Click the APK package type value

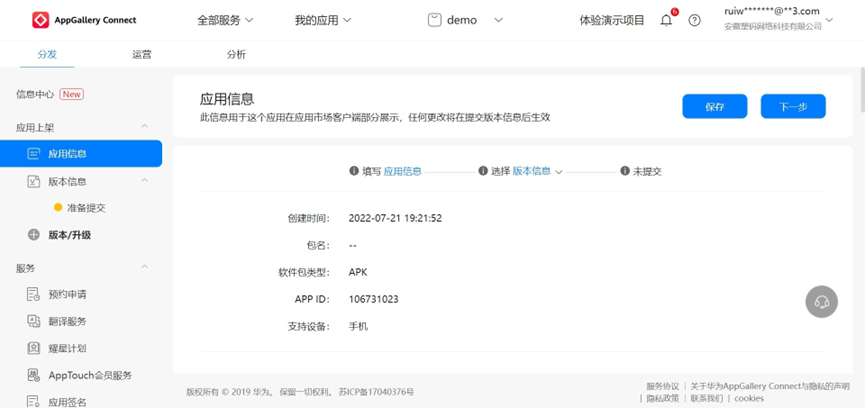pos(358,272)
